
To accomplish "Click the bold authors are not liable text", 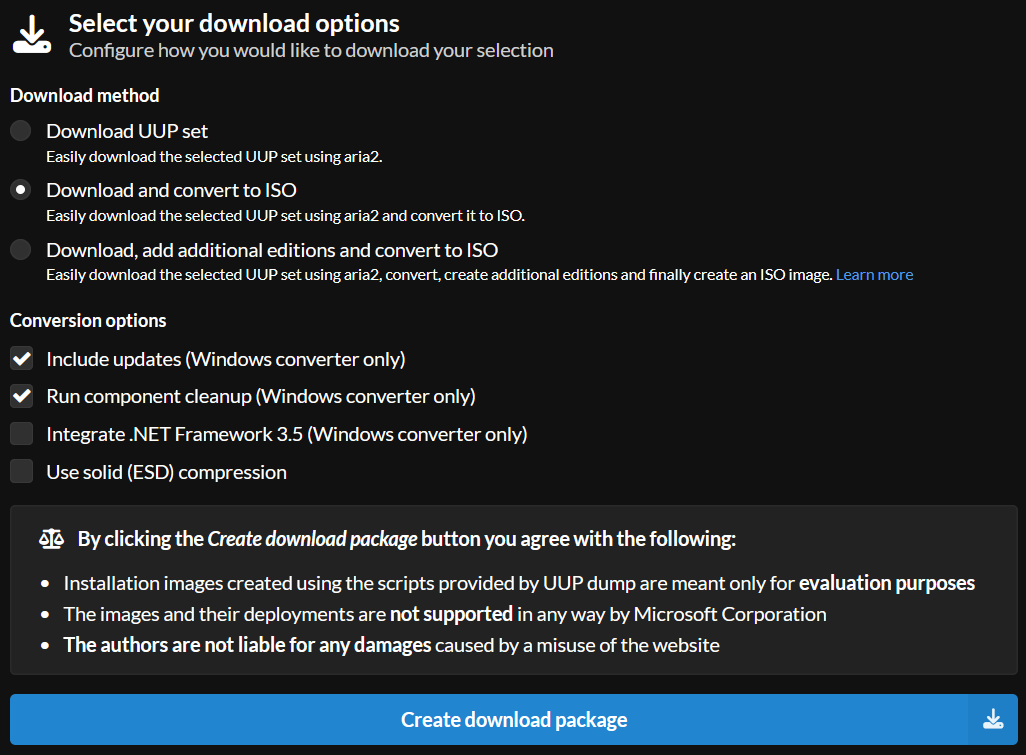I will click(247, 645).
